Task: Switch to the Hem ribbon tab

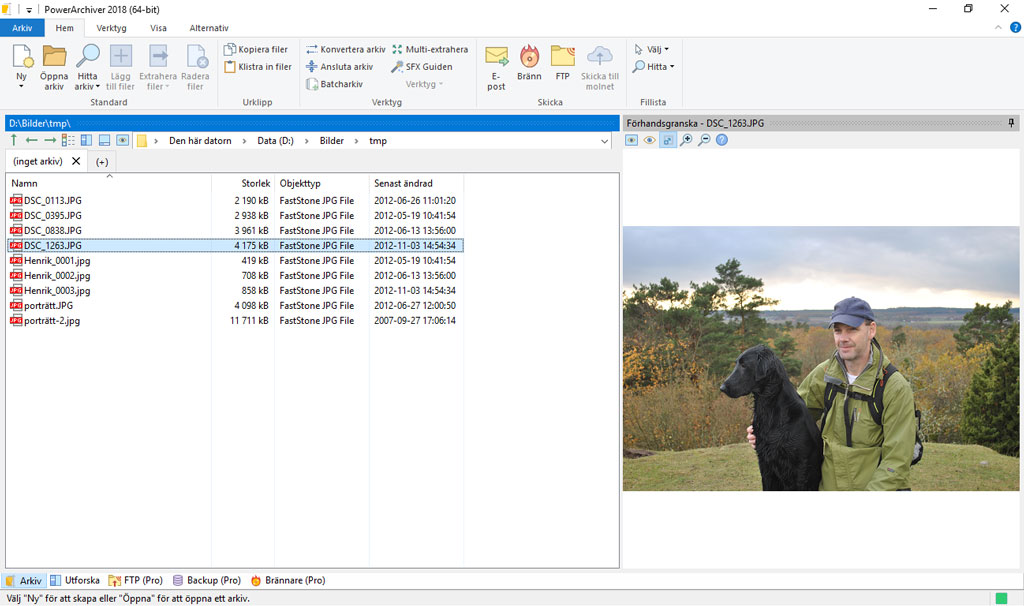Action: pyautogui.click(x=65, y=28)
